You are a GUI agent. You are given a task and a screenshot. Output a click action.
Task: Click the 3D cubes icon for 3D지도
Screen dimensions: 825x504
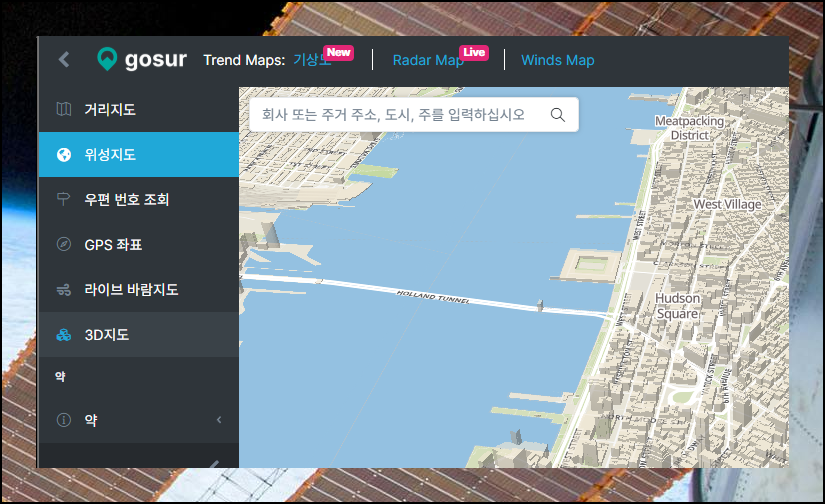64,335
